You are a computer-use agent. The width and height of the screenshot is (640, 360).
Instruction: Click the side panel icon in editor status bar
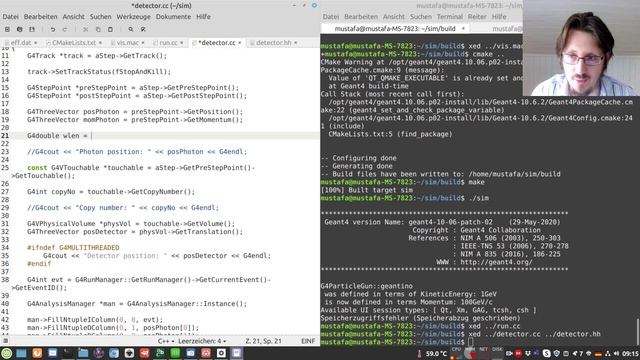tap(6, 341)
